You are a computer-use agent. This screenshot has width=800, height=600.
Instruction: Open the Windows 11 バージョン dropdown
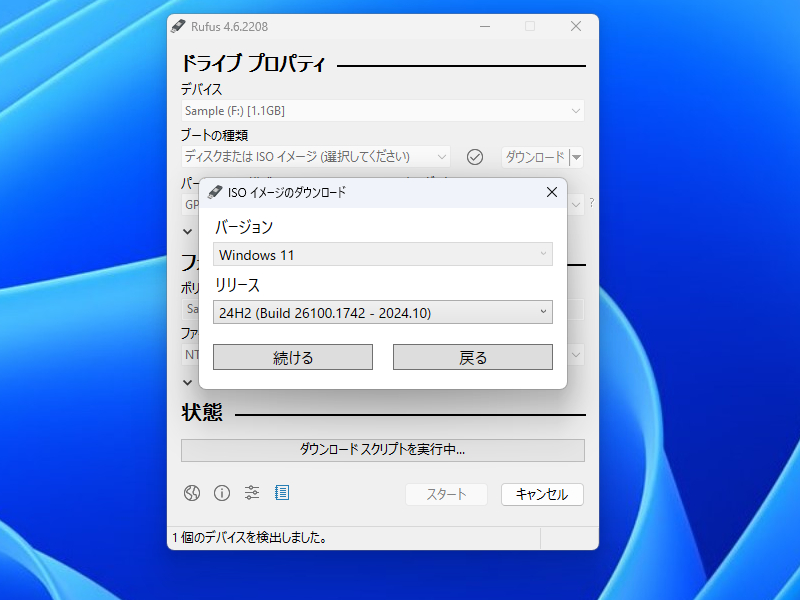382,254
